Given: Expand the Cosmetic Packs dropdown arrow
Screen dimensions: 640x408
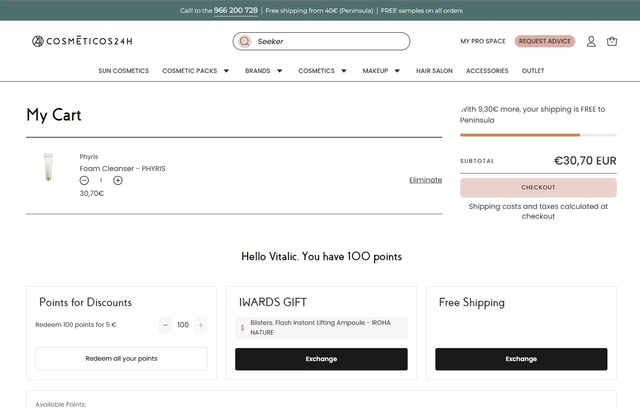Looking at the screenshot, I should (226, 71).
